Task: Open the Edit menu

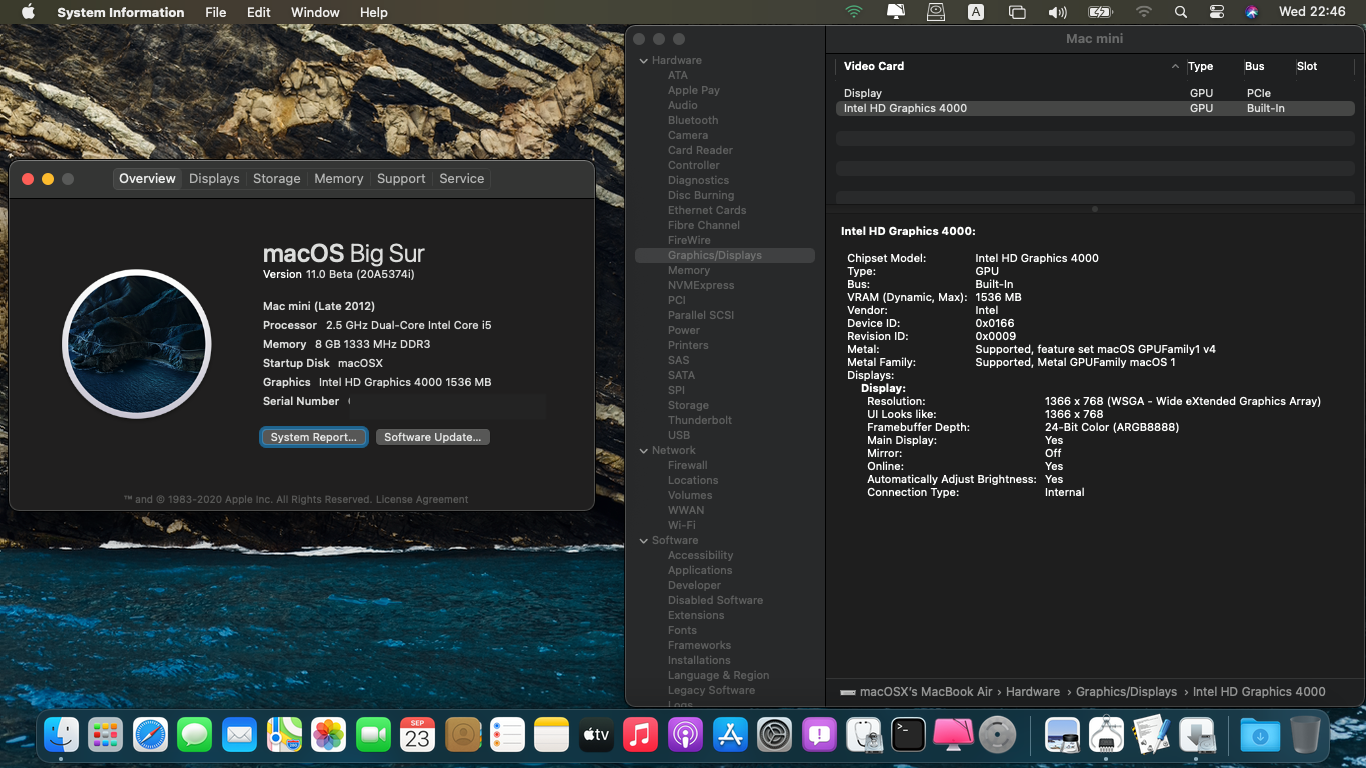Action: coord(259,12)
